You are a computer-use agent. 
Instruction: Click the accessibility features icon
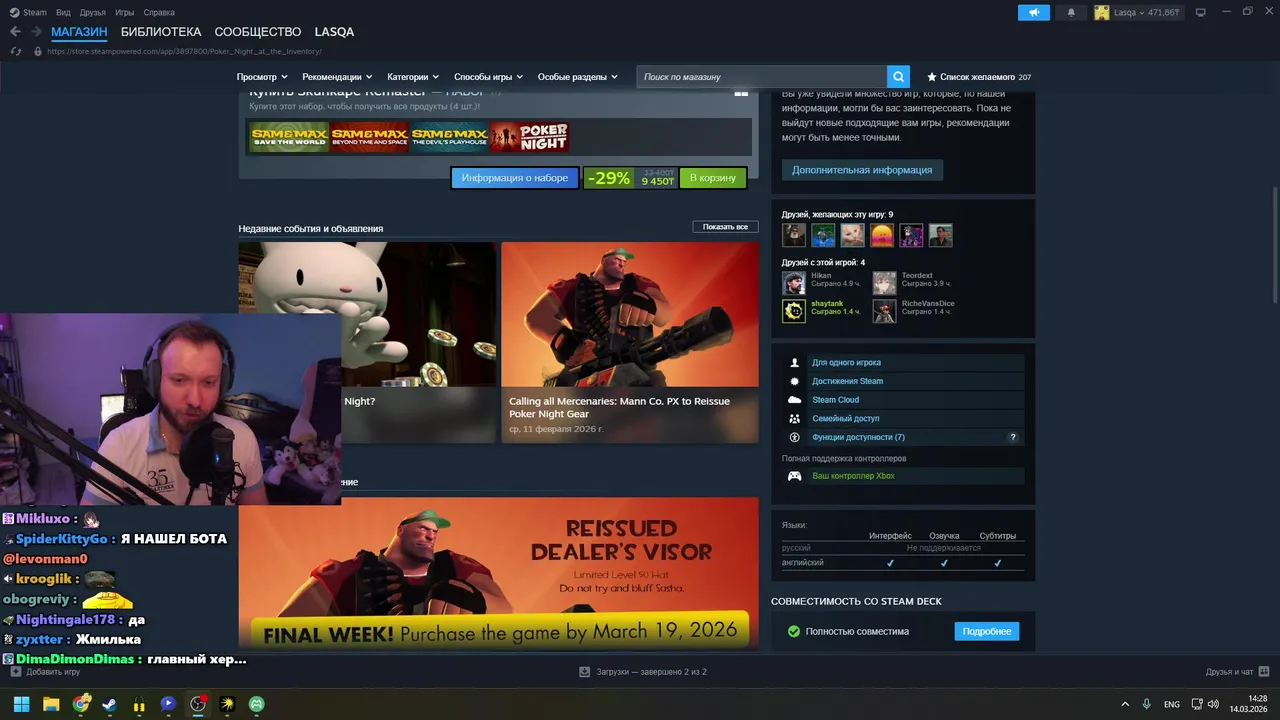tap(795, 437)
